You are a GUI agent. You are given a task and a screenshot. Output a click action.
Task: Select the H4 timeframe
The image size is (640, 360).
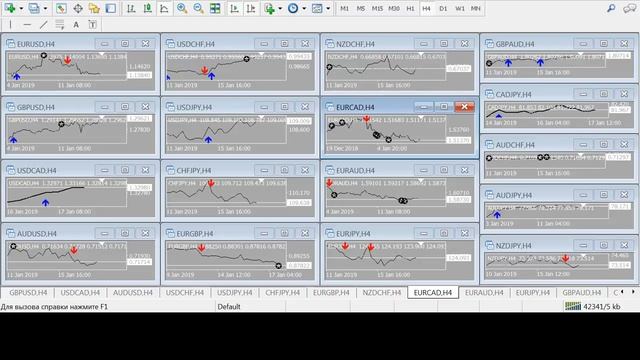coord(427,8)
